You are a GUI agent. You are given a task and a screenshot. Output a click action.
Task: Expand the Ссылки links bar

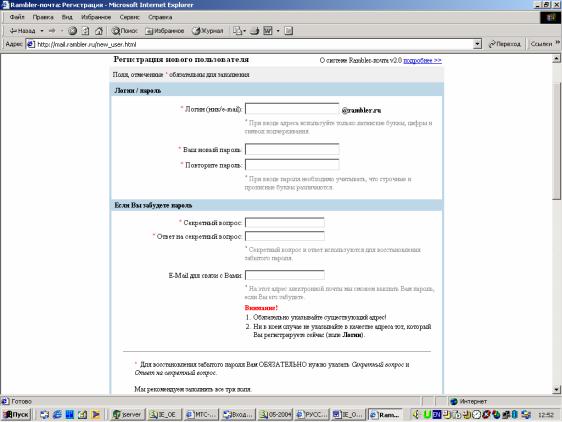545,44
